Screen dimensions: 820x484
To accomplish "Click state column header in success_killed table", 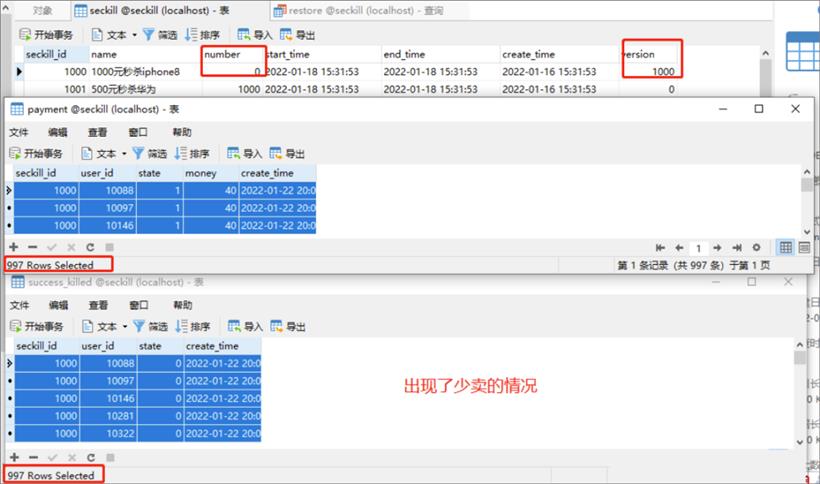I will pos(160,346).
